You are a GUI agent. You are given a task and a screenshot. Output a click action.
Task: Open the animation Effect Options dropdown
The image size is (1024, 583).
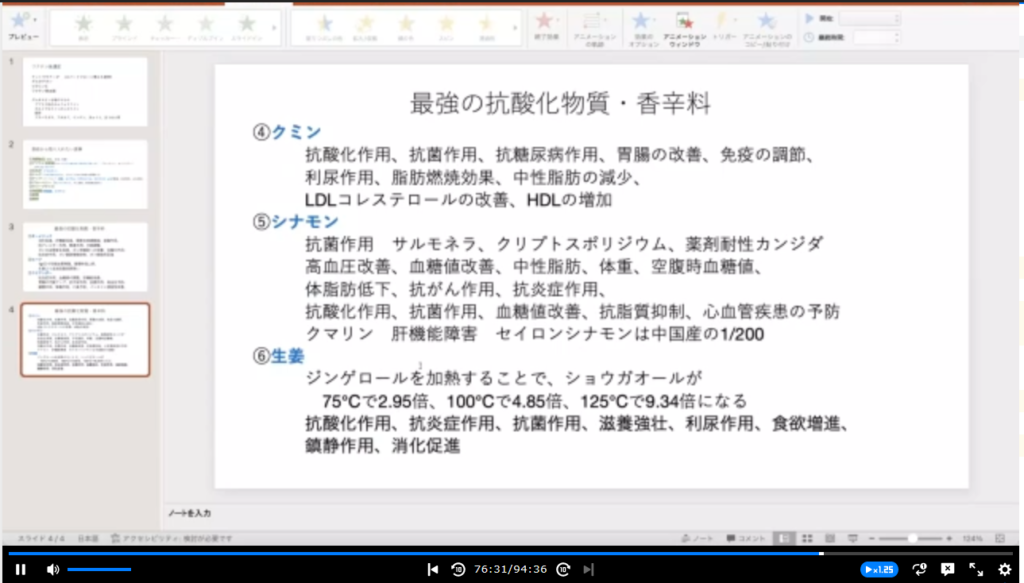point(643,25)
